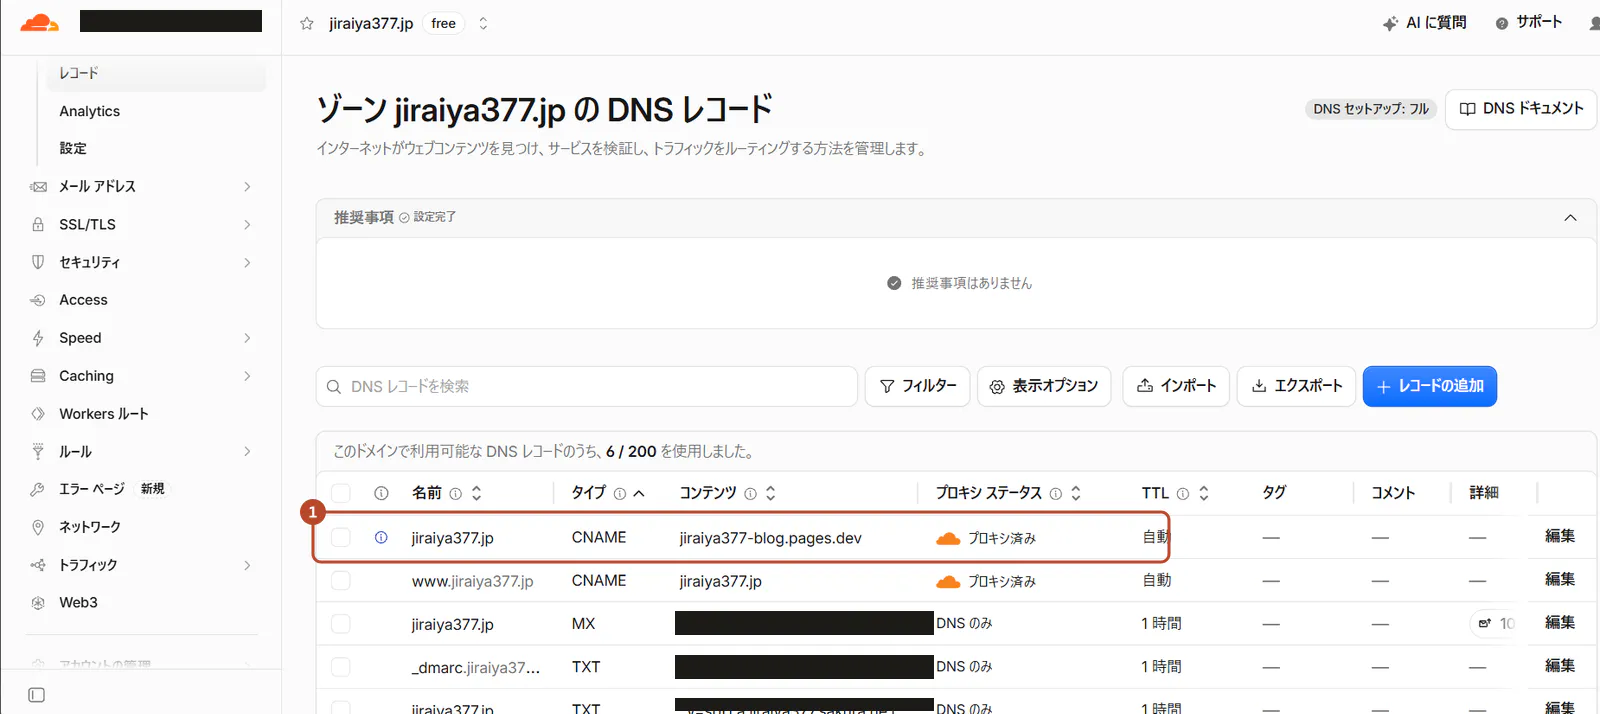Click the Speed lightning icon

[38, 338]
